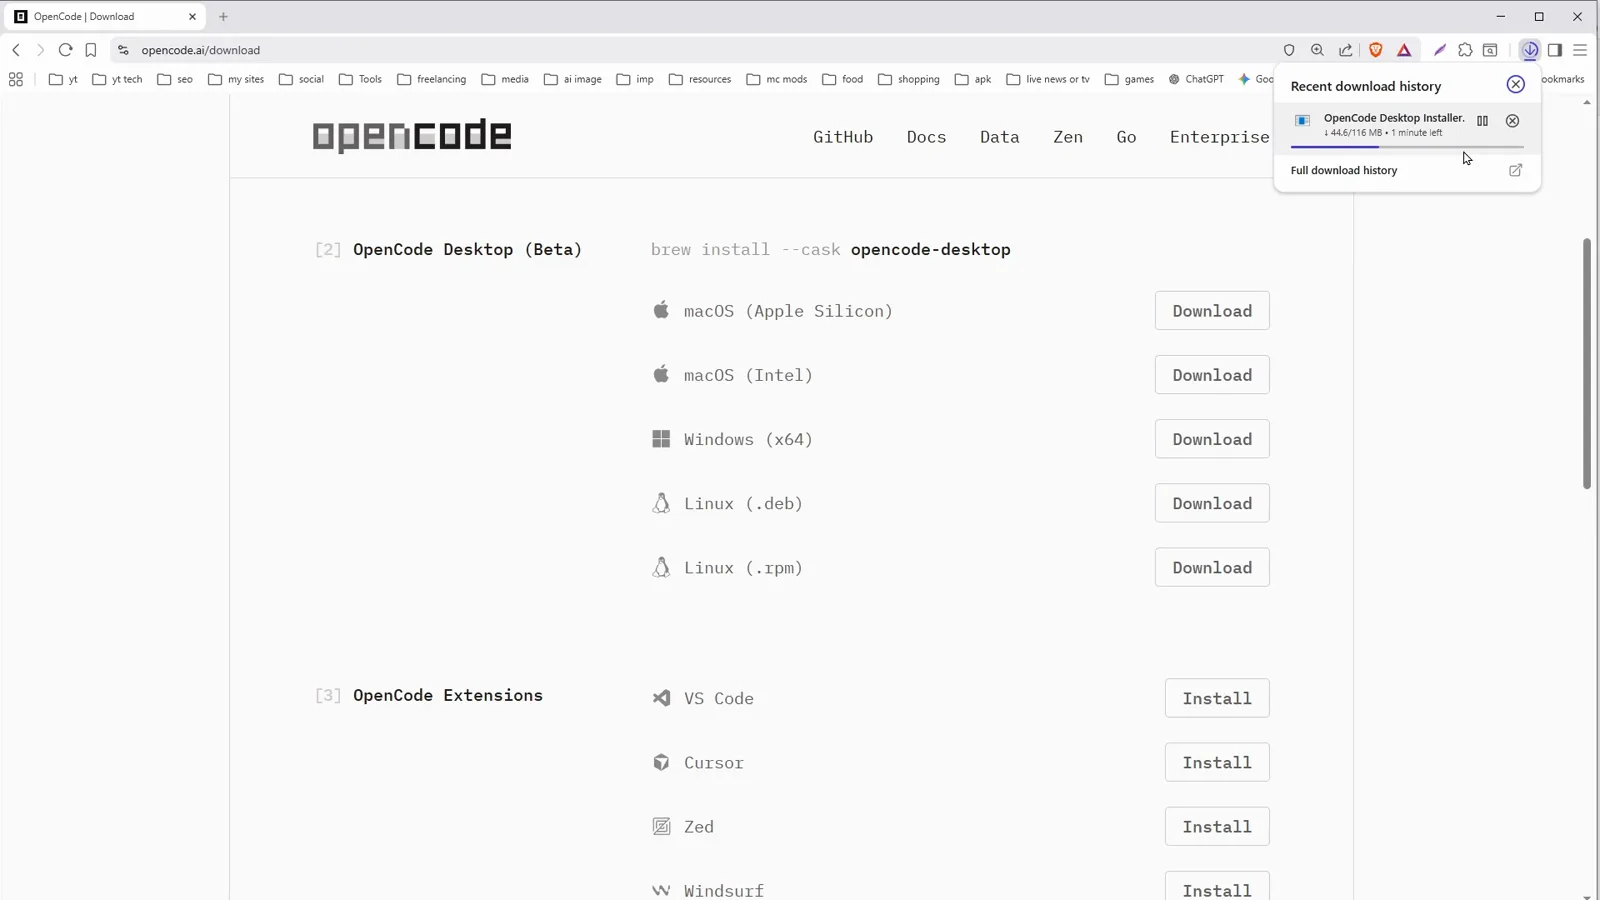Open the Data nav link
This screenshot has height=900, width=1600.
1000,137
